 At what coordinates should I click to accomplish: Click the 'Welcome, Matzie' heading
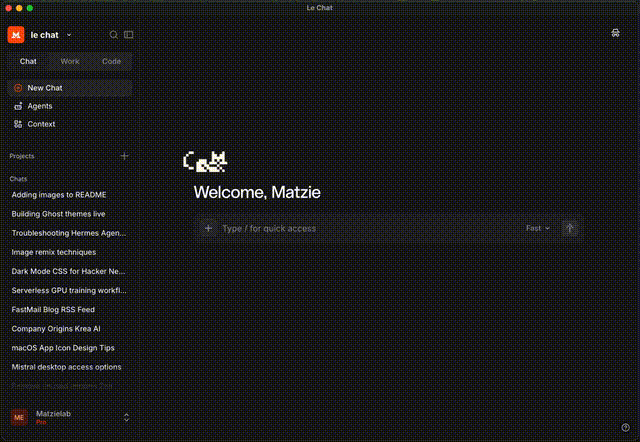(x=257, y=192)
